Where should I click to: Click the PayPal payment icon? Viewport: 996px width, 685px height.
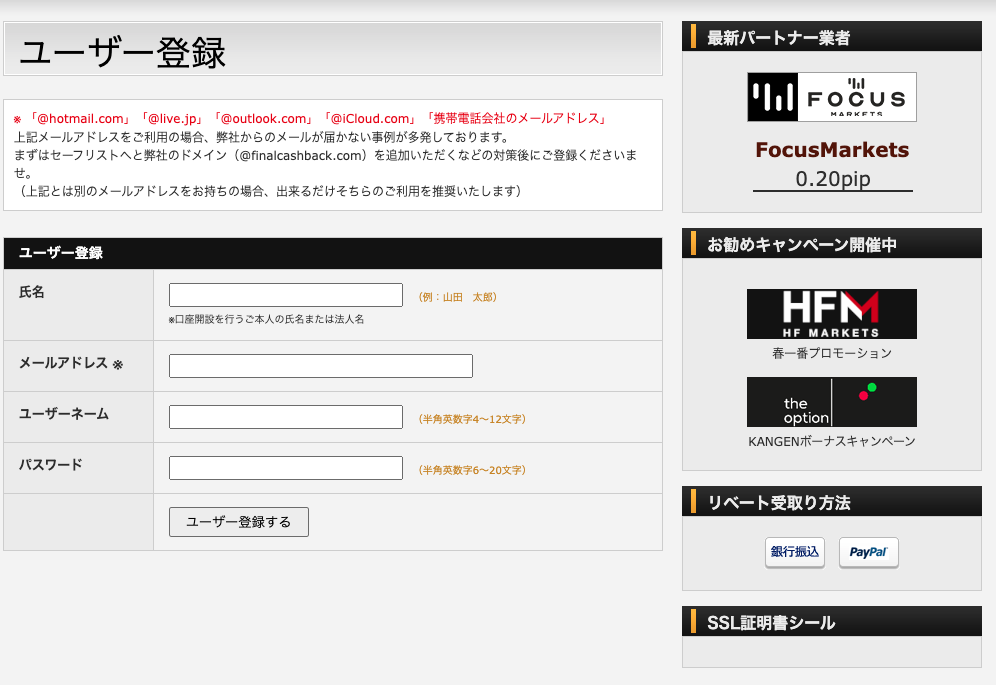tap(868, 552)
